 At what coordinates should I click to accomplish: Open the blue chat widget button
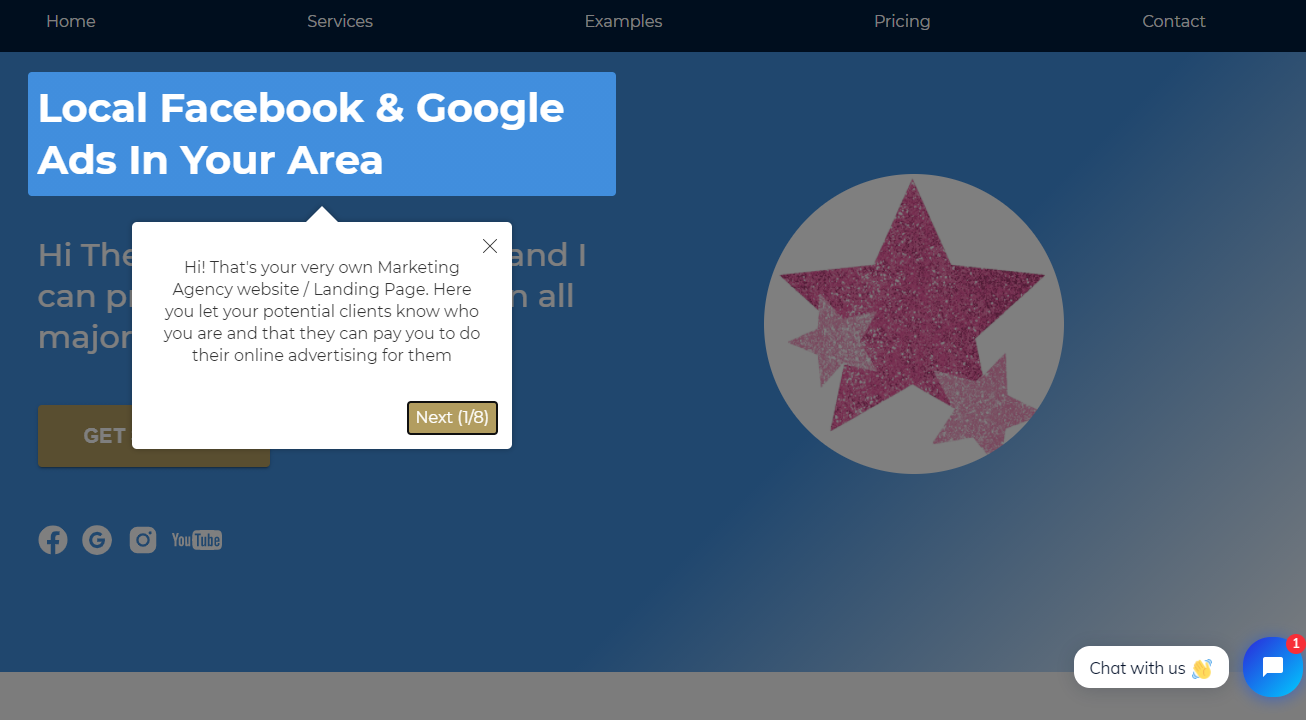pyautogui.click(x=1272, y=667)
